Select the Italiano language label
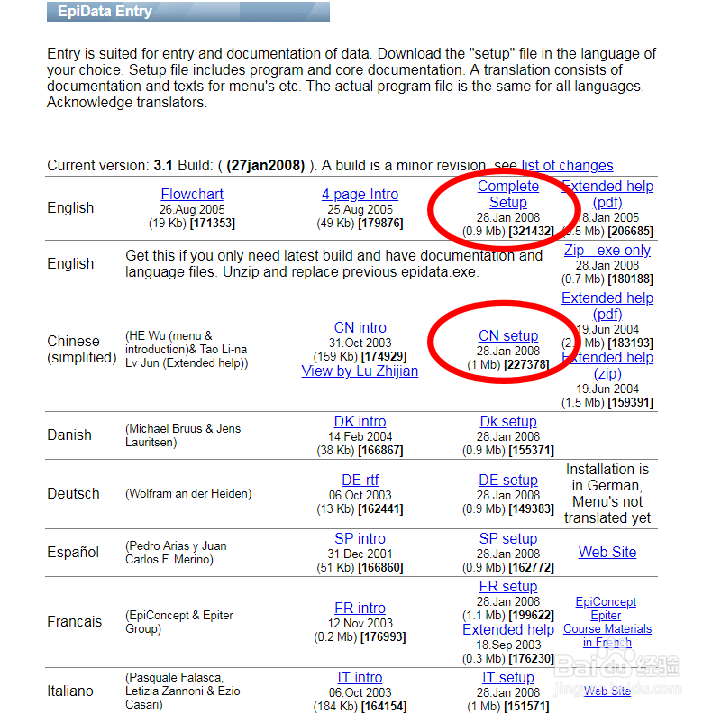 pyautogui.click(x=70, y=691)
